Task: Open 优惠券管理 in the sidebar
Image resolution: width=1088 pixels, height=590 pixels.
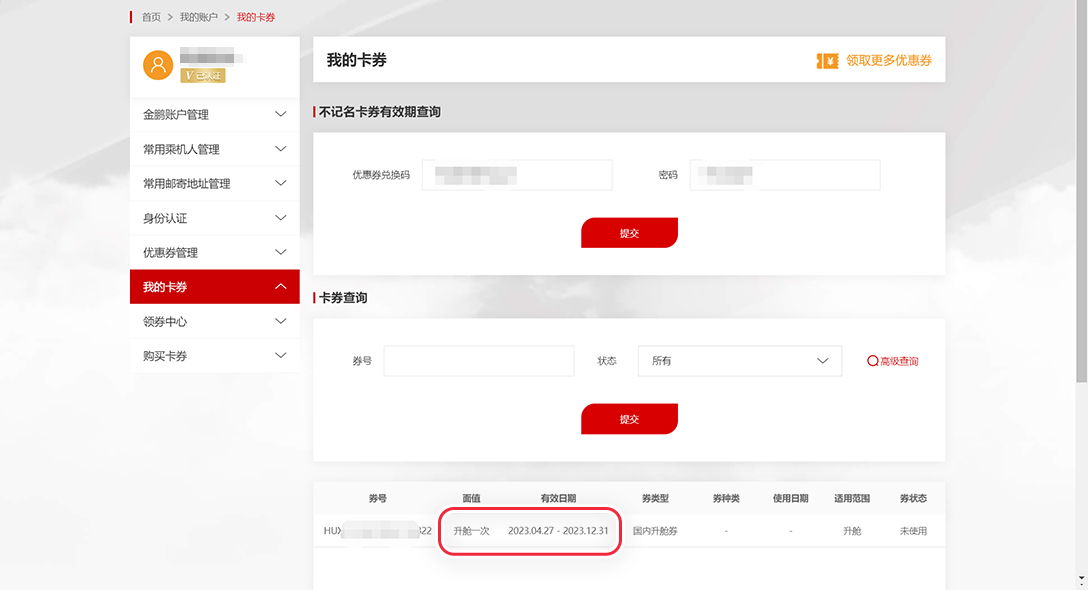Action: [x=214, y=253]
